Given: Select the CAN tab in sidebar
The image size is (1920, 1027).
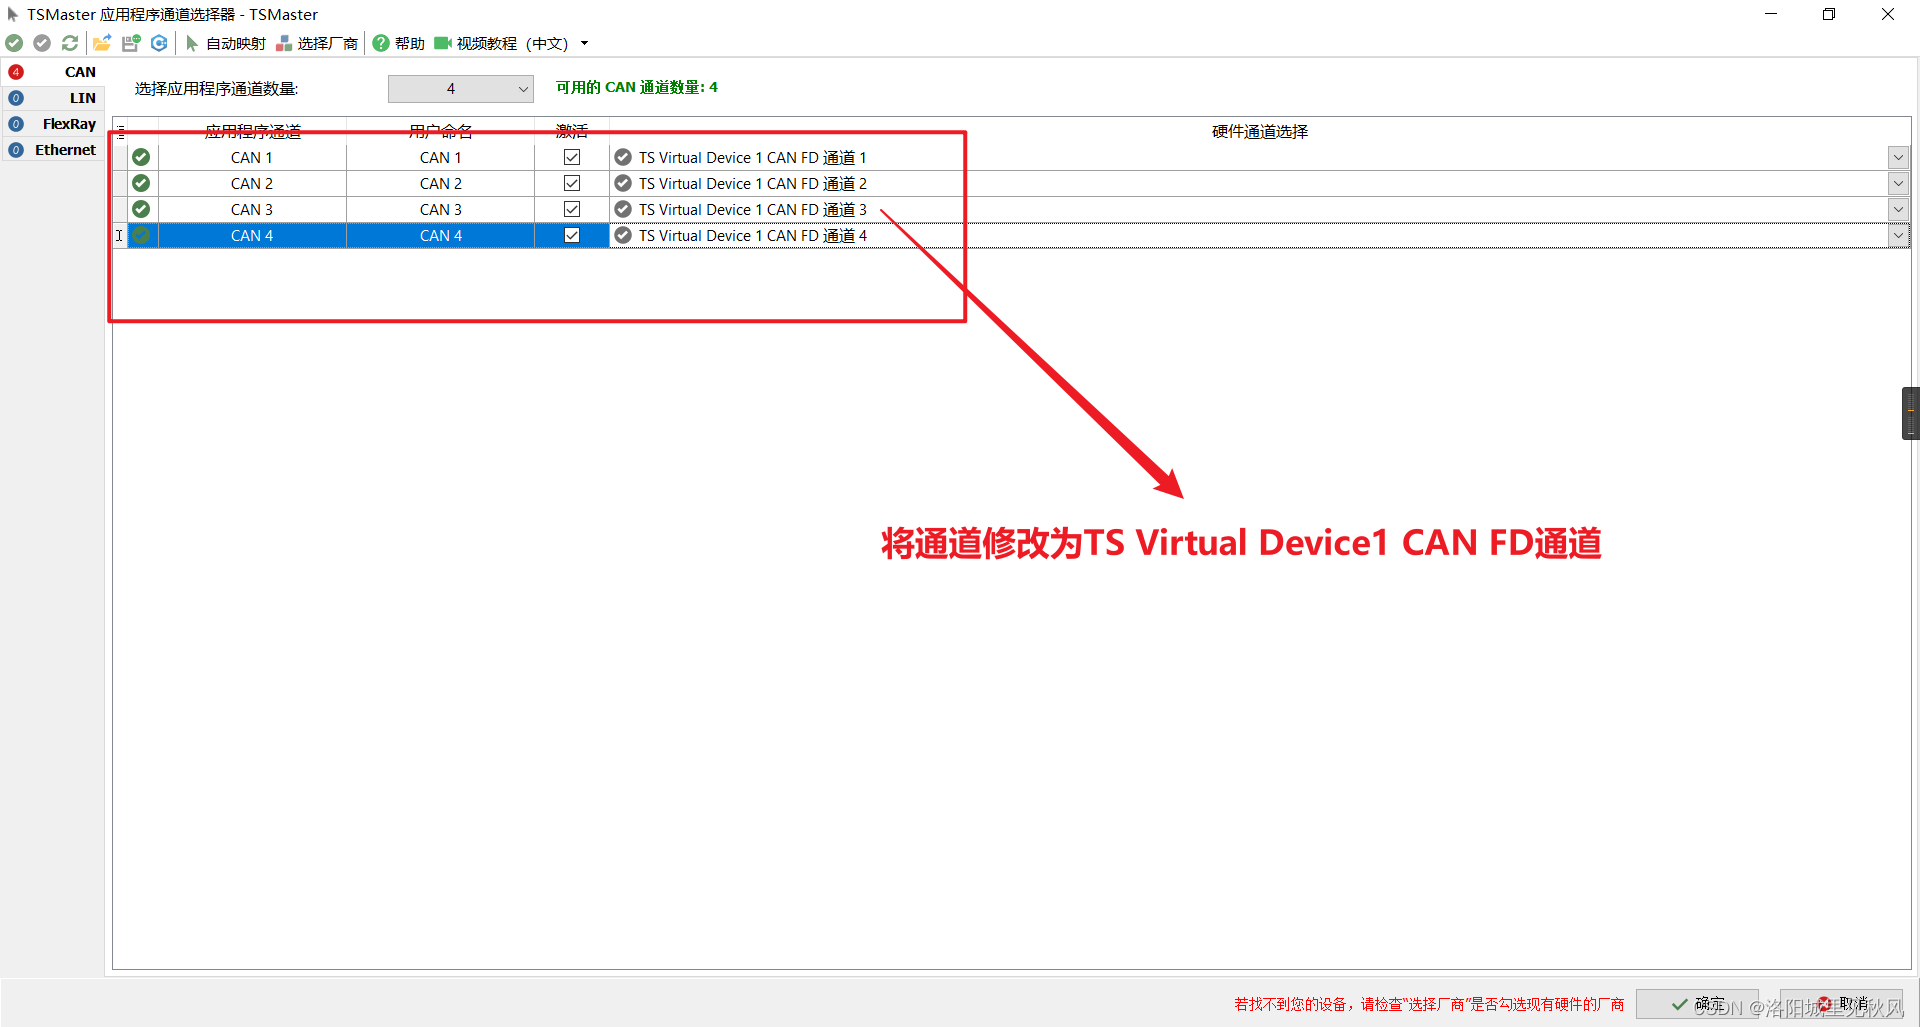Looking at the screenshot, I should tap(52, 72).
